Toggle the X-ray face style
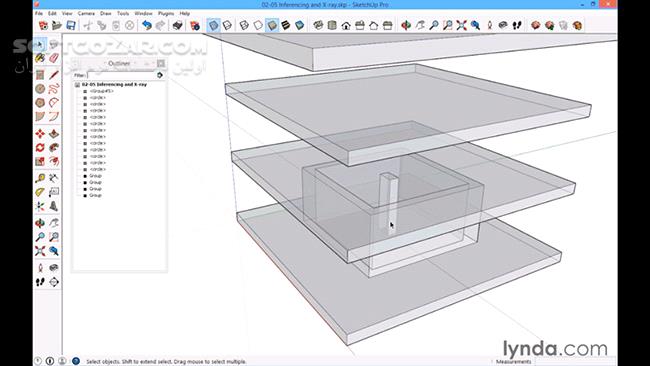Image resolution: width=650 pixels, height=366 pixels. (213, 25)
